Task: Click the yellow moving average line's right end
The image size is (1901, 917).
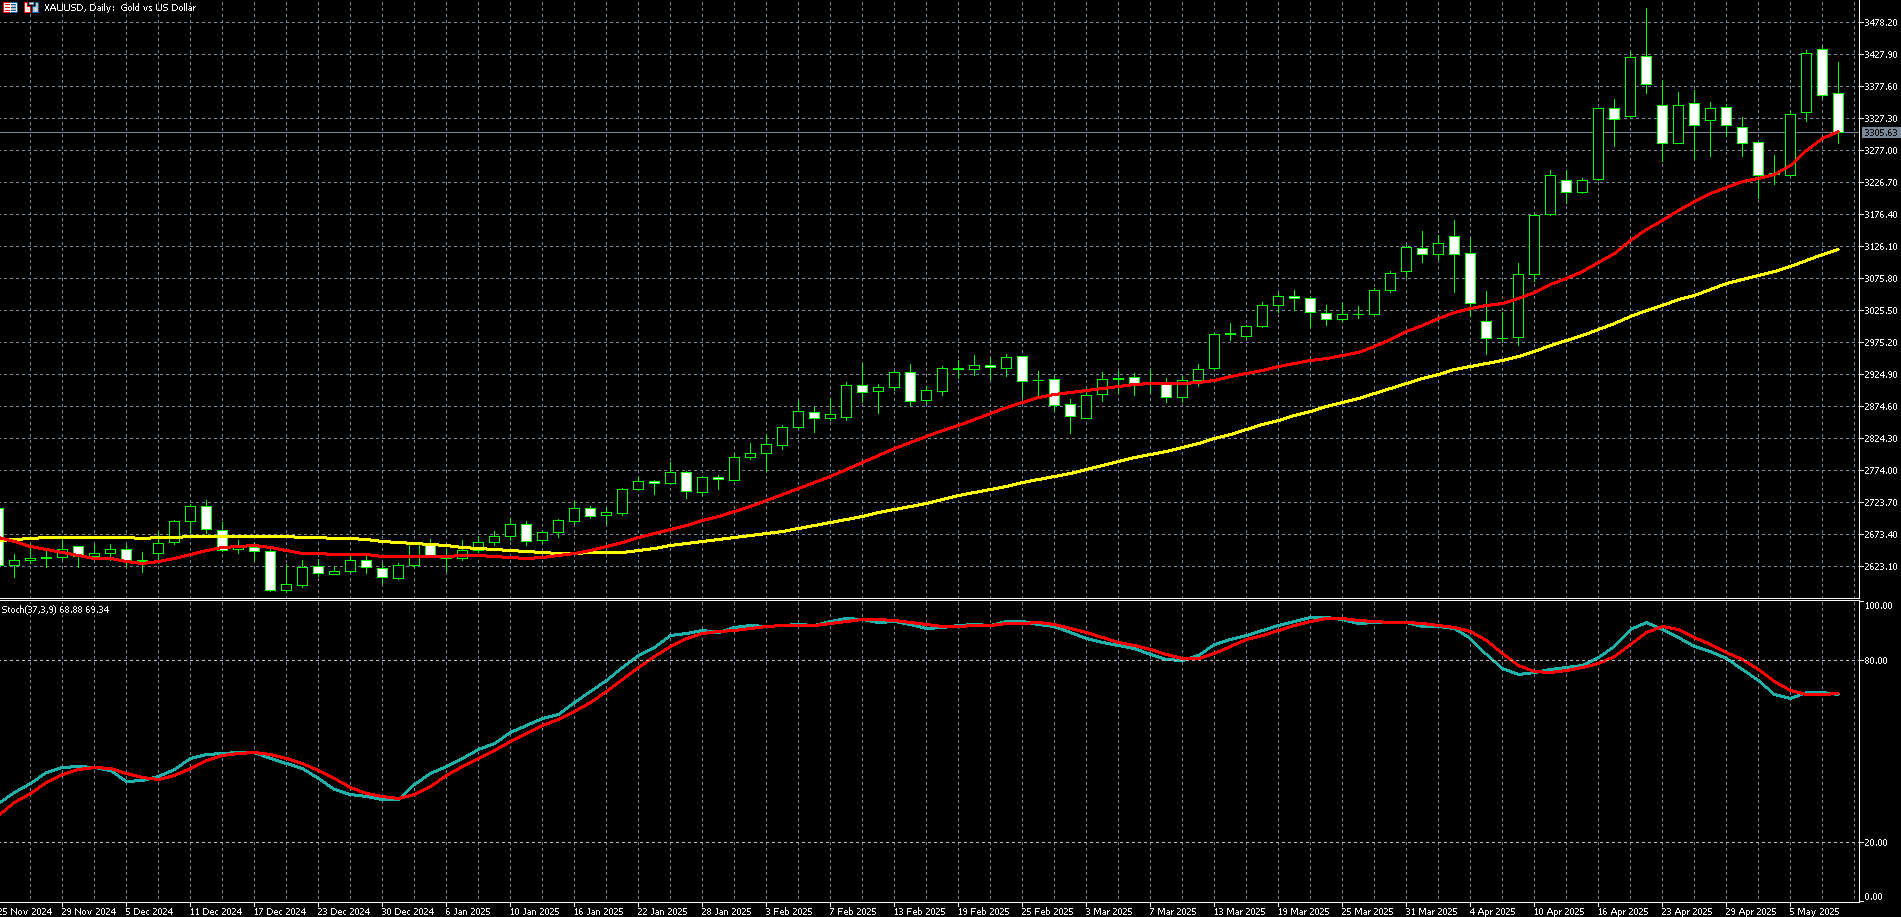Action: click(1837, 250)
